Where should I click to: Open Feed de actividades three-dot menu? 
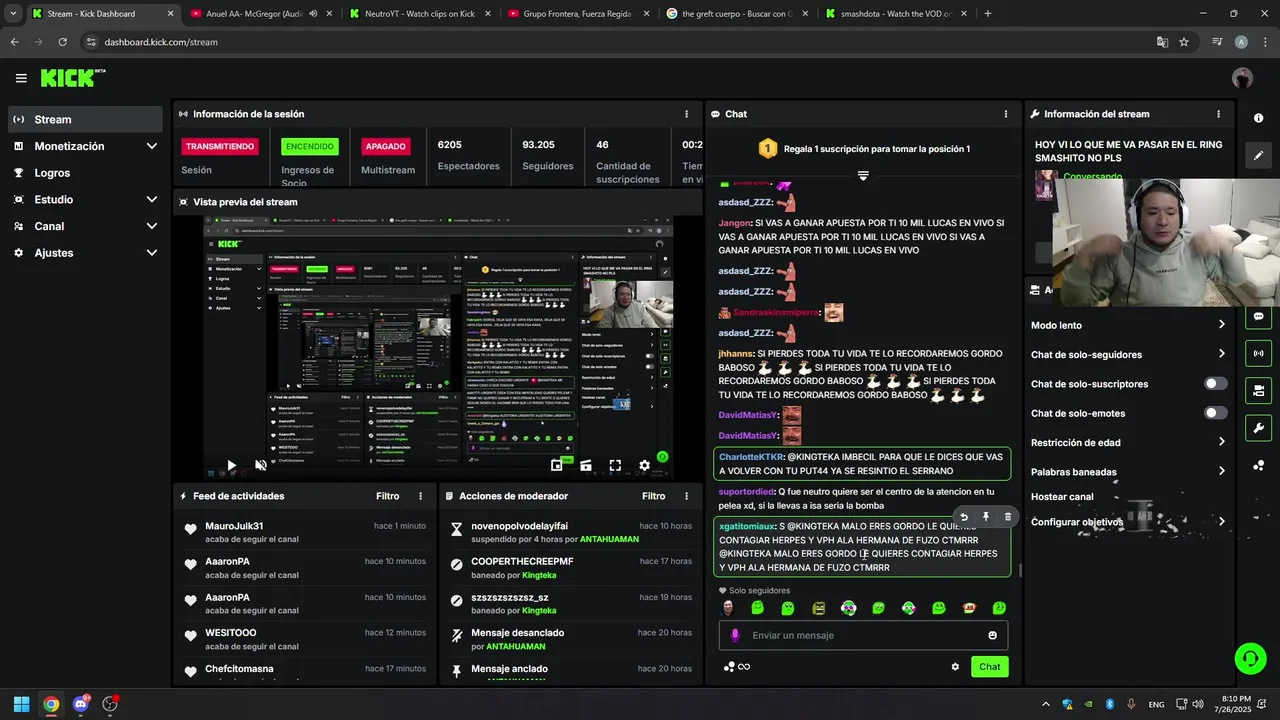(x=420, y=496)
